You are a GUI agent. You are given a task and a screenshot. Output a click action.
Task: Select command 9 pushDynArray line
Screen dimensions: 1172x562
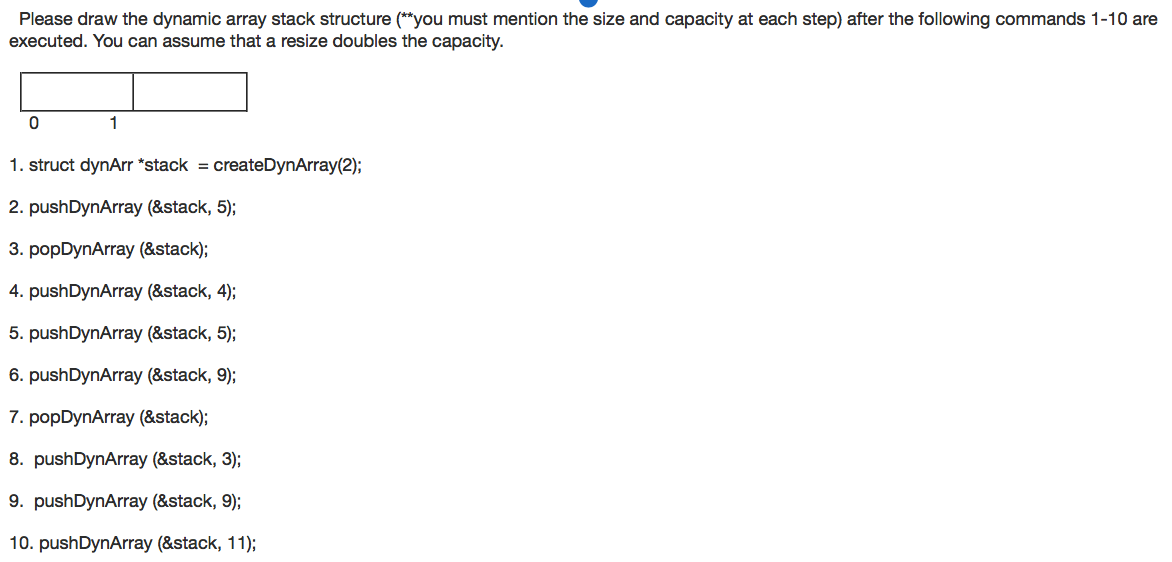[125, 501]
